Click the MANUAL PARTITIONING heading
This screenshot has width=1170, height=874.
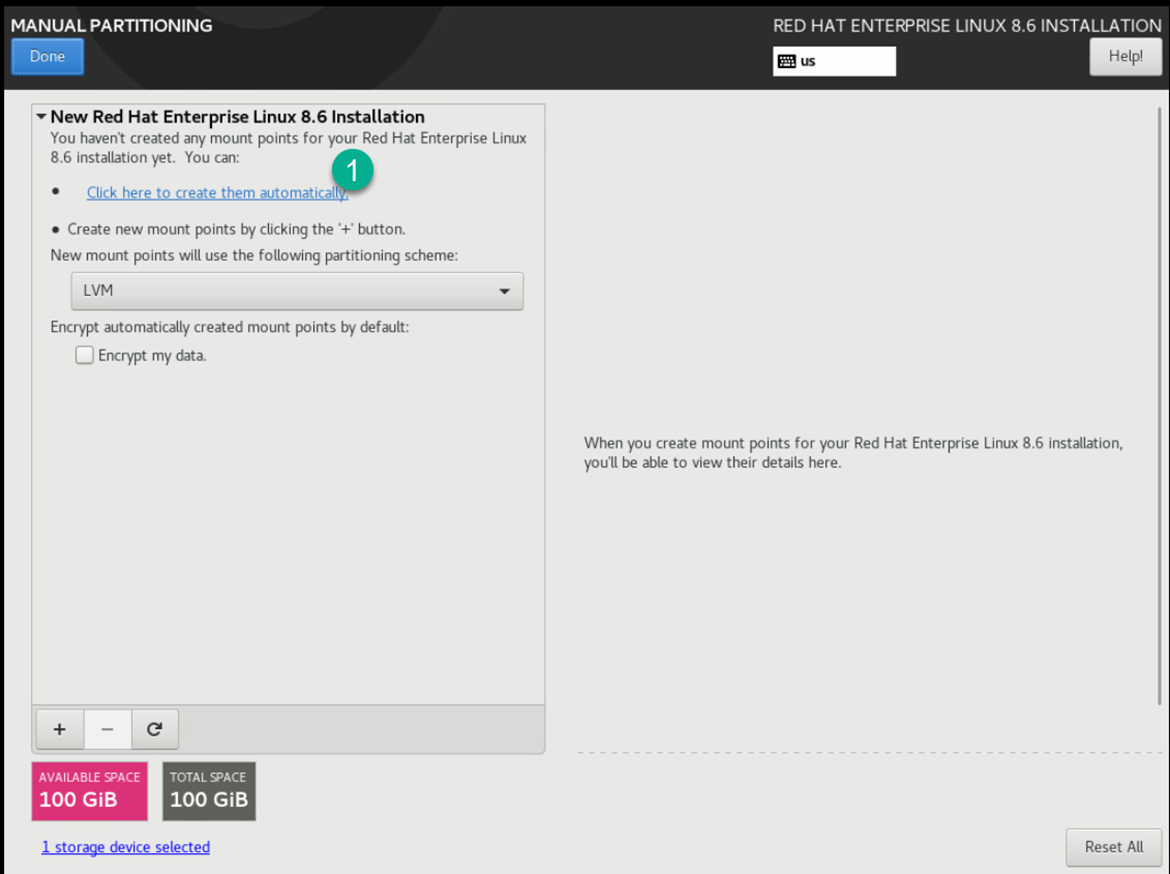pos(111,25)
